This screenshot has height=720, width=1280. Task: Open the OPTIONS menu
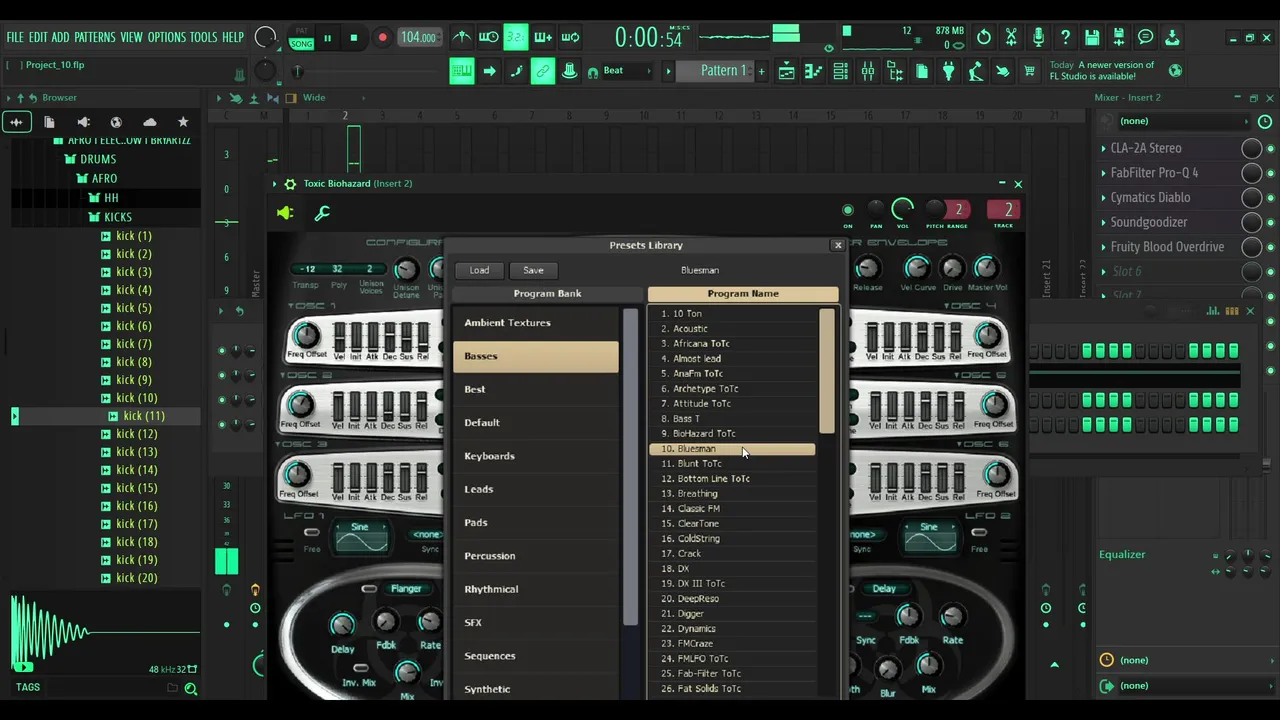[167, 37]
